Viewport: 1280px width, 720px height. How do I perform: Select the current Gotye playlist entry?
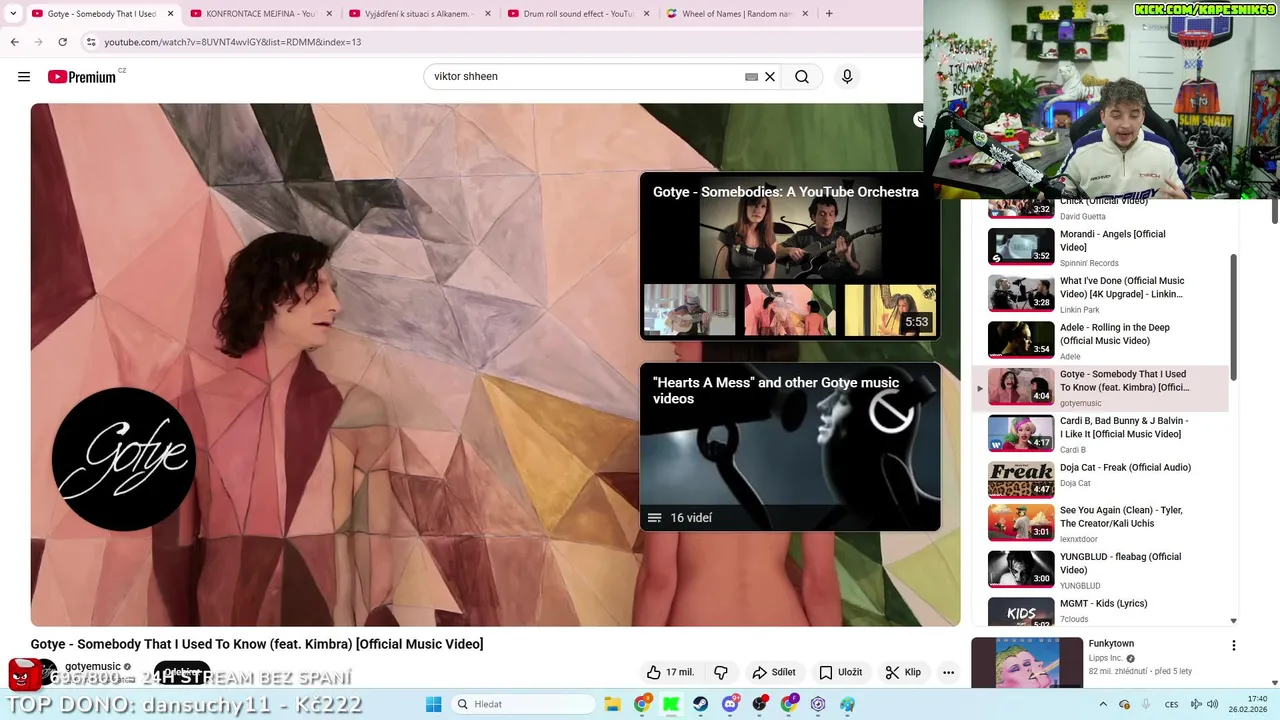[1101, 388]
